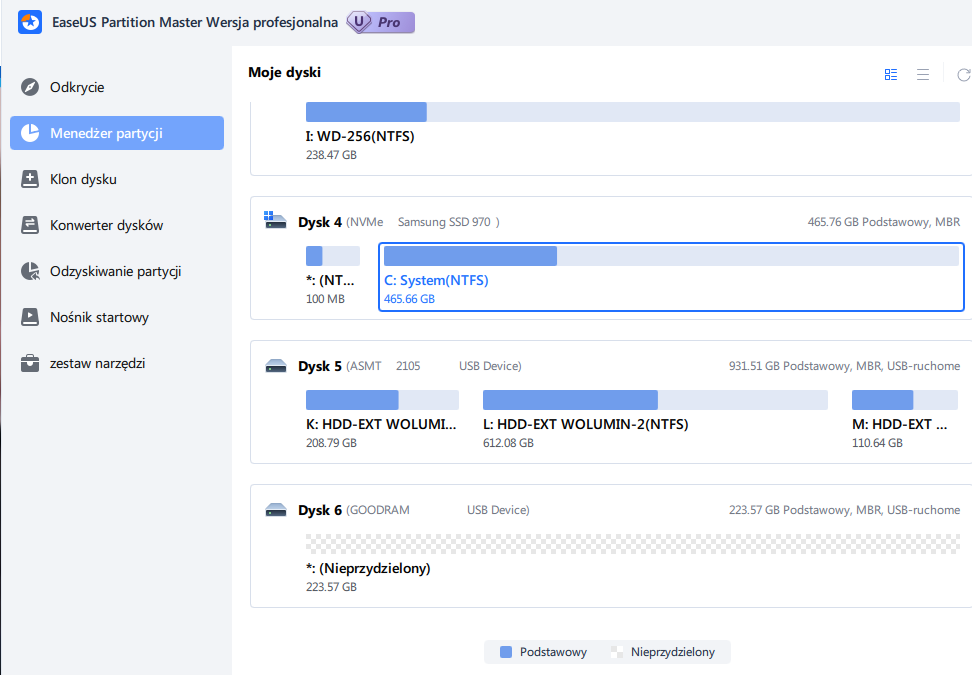972x675 pixels.
Task: Click the Odkrycie compass icon
Action: [30, 87]
